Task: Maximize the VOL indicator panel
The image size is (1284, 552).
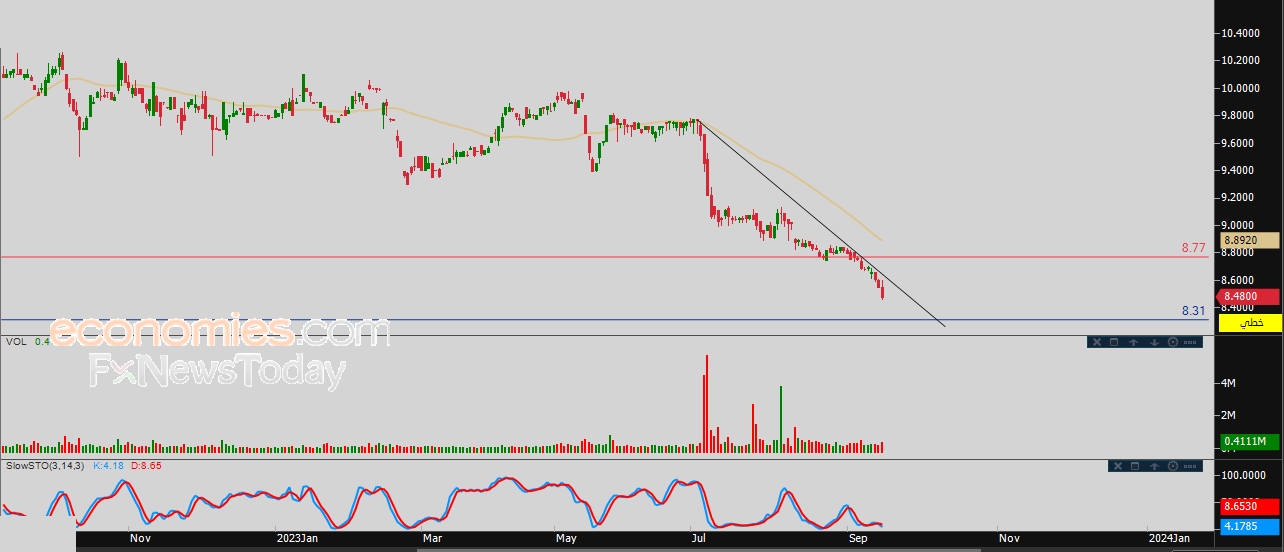Action: [1115, 342]
